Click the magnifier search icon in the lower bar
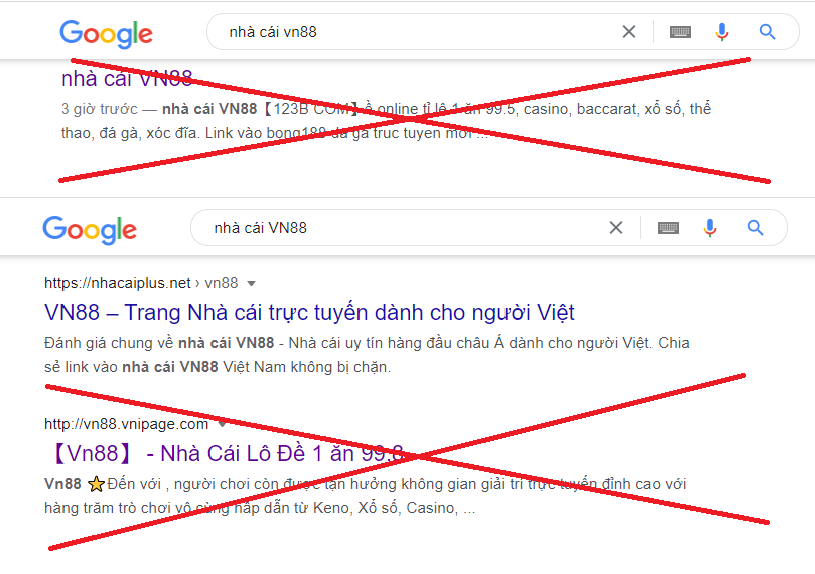The height and width of the screenshot is (574, 815). pyautogui.click(x=755, y=228)
